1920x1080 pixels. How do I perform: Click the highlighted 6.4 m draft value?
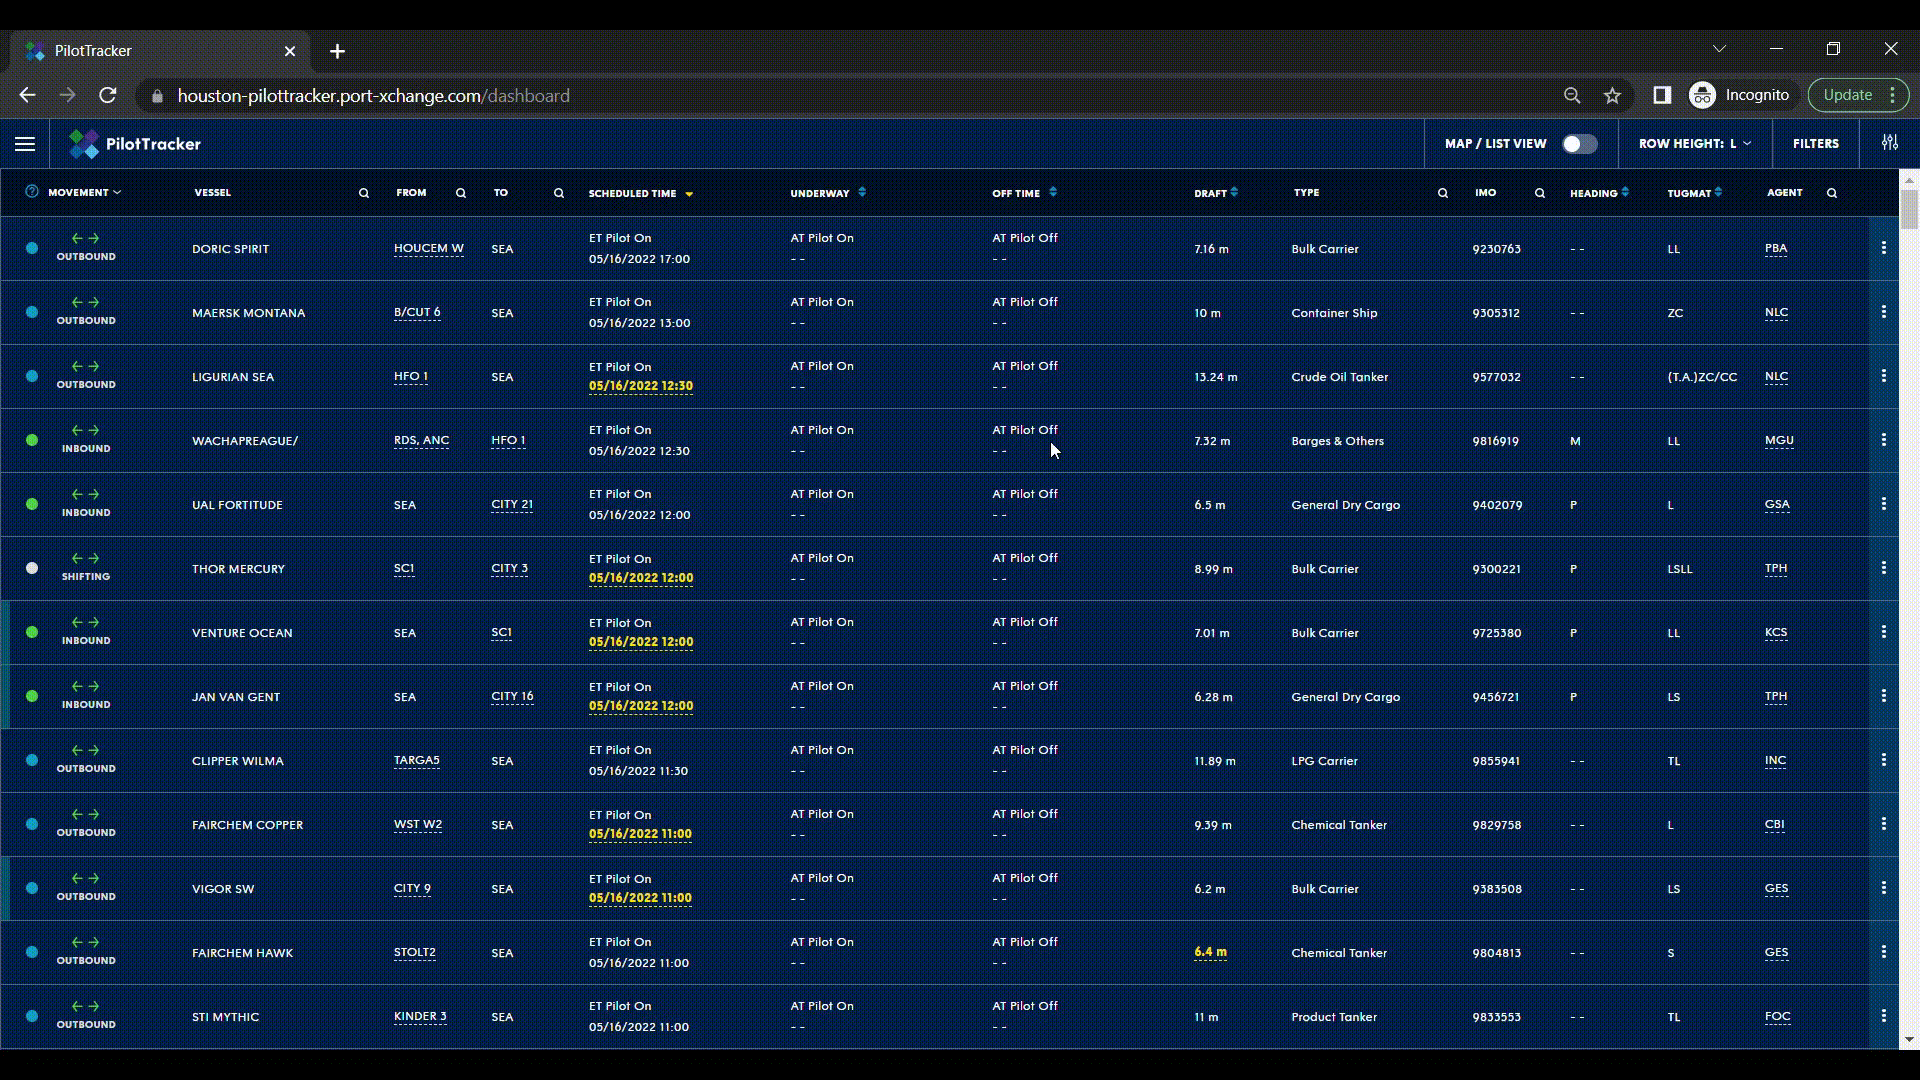(1210, 952)
